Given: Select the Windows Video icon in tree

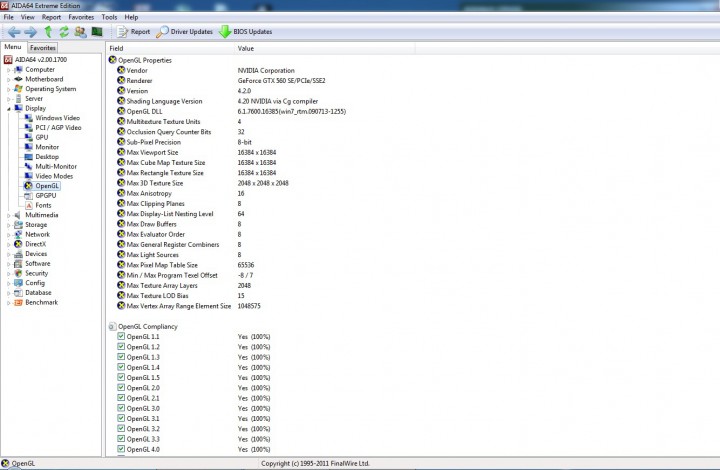Looking at the screenshot, I should coord(28,118).
